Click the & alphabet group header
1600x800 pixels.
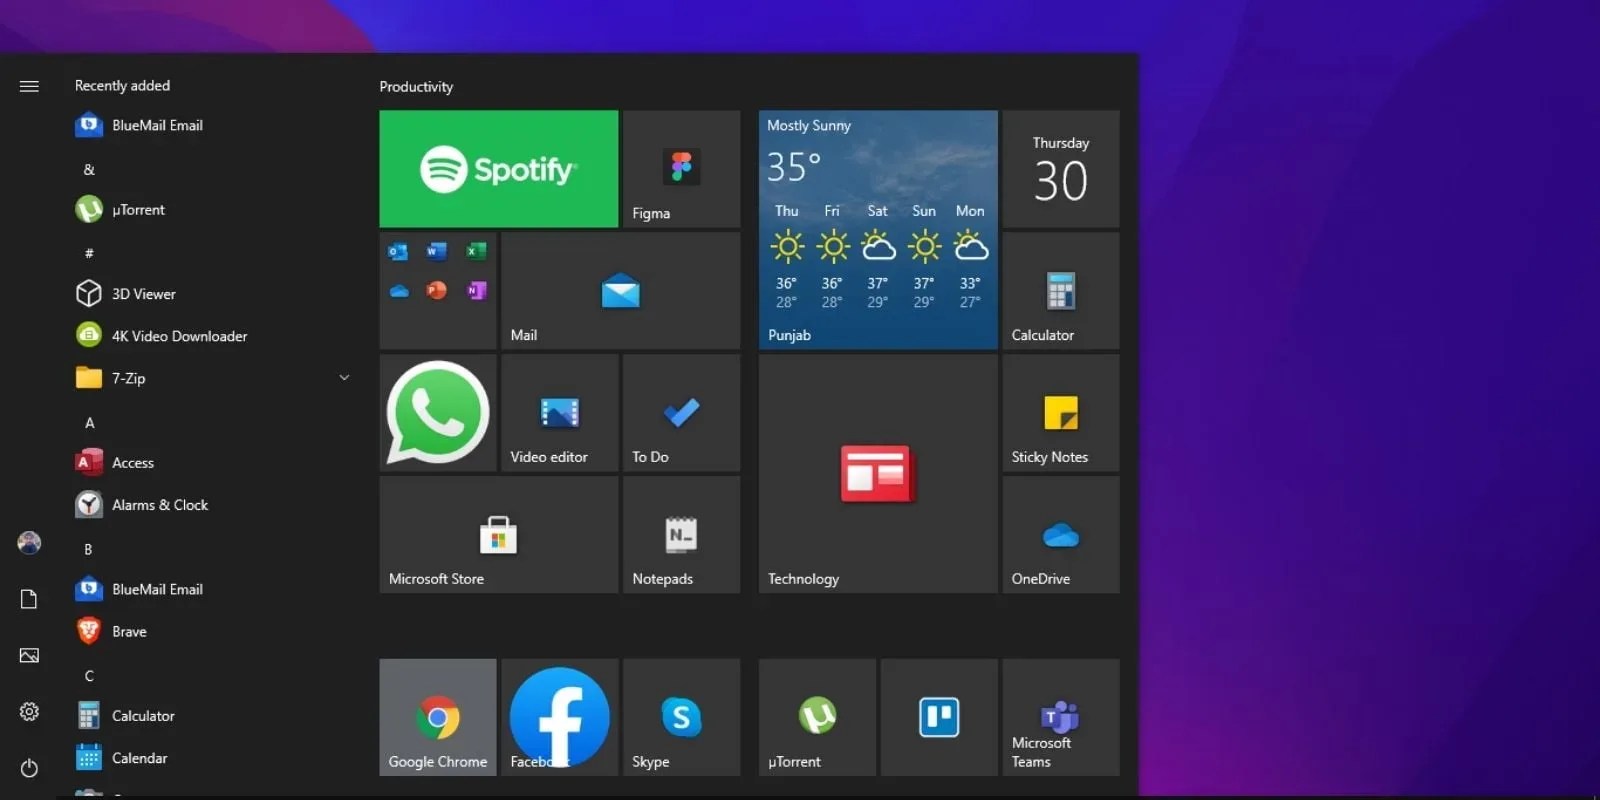click(89, 169)
